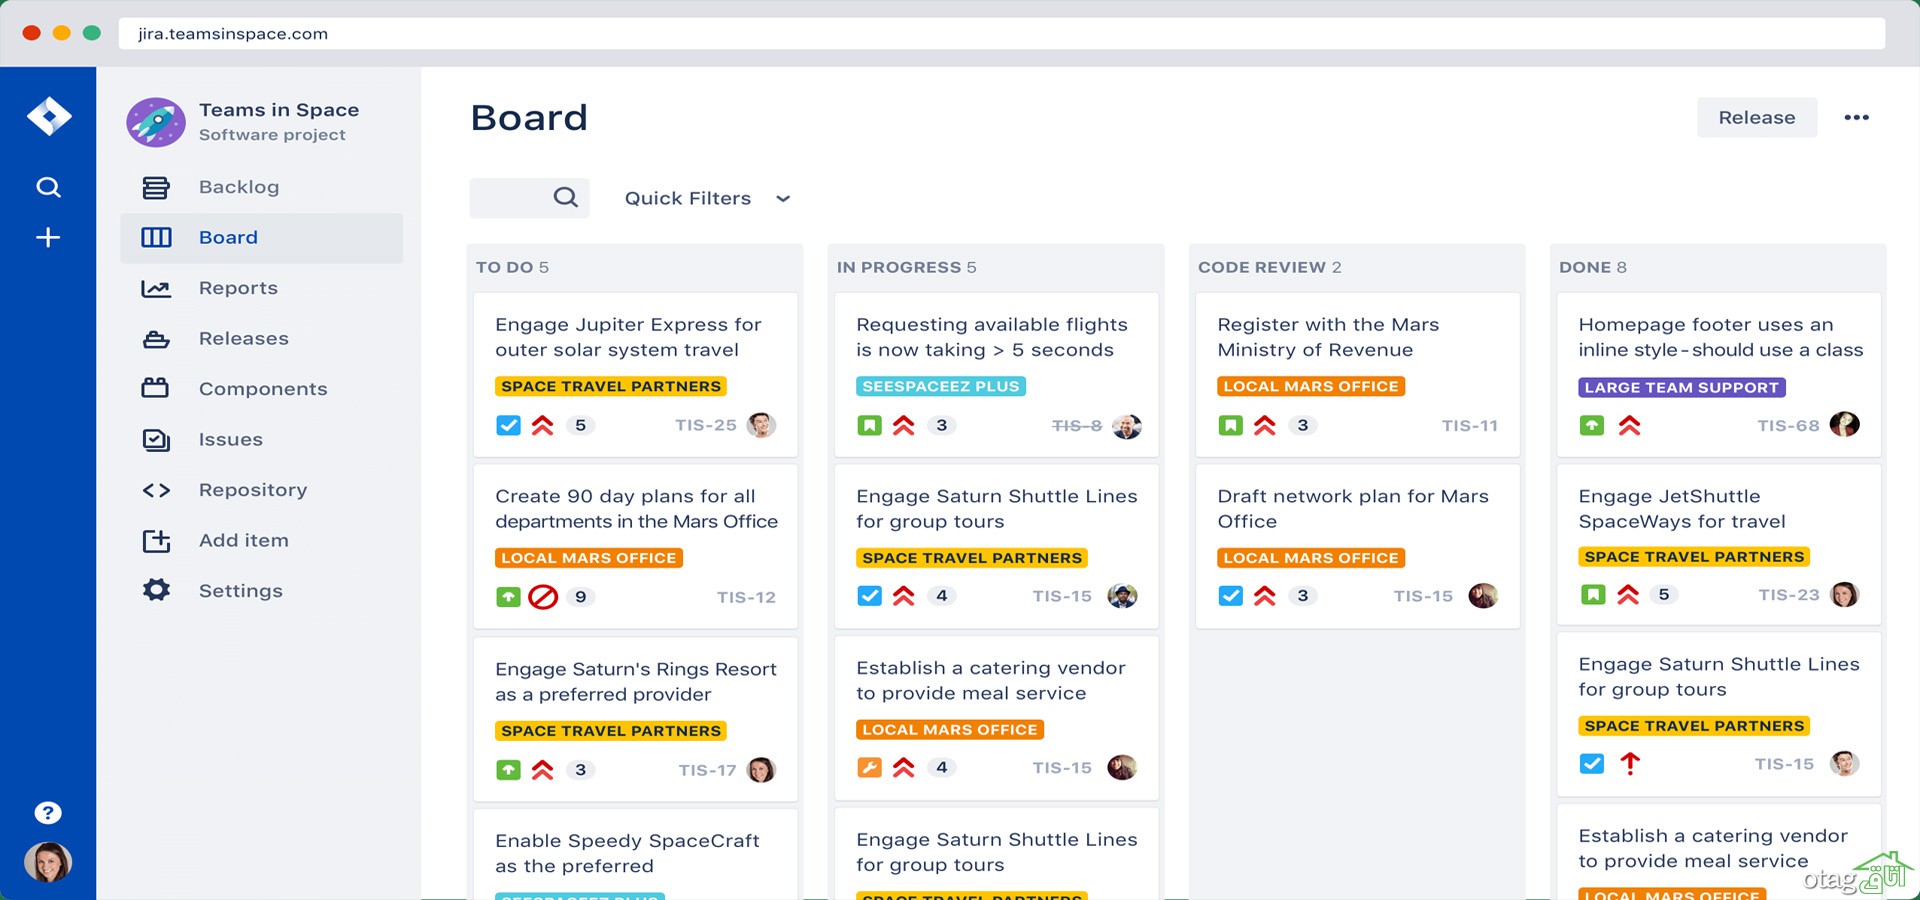Screen dimensions: 1920x900
Task: Click the plus icon to create an issue
Action: pos(48,237)
